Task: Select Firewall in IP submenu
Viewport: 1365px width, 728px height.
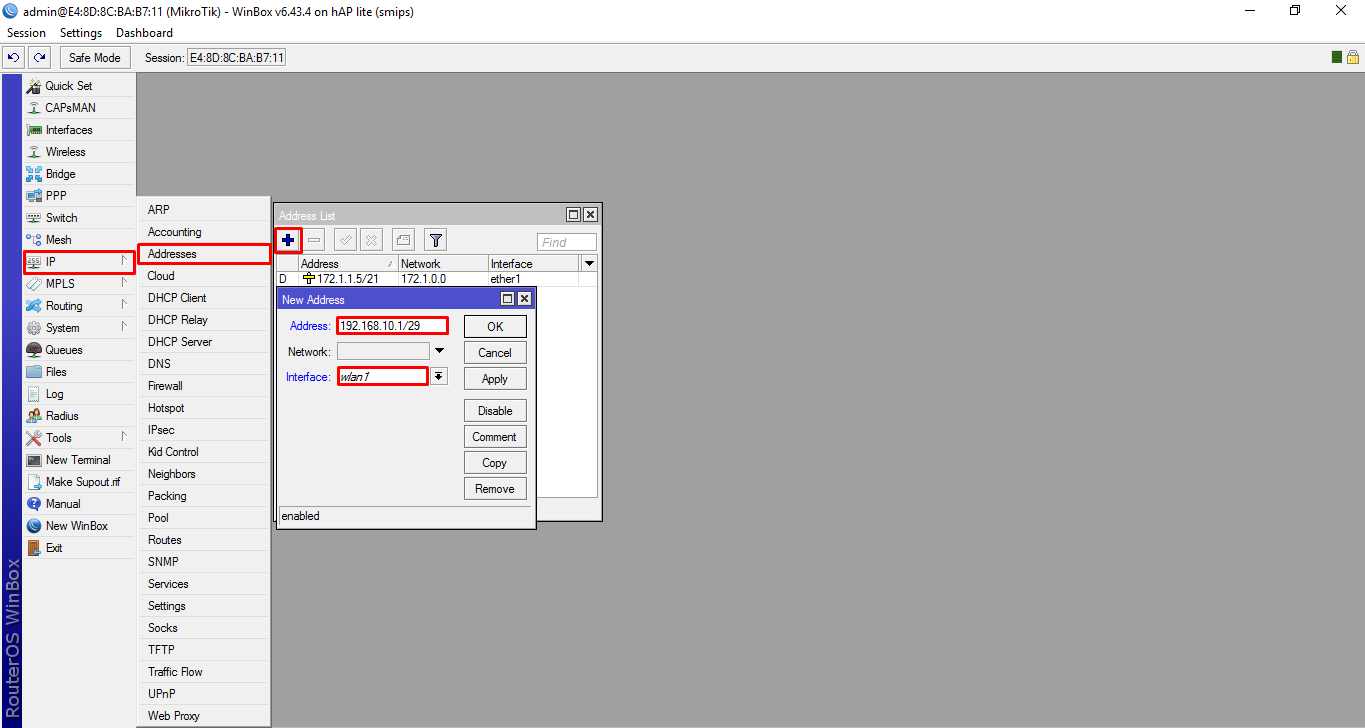Action: click(x=204, y=386)
